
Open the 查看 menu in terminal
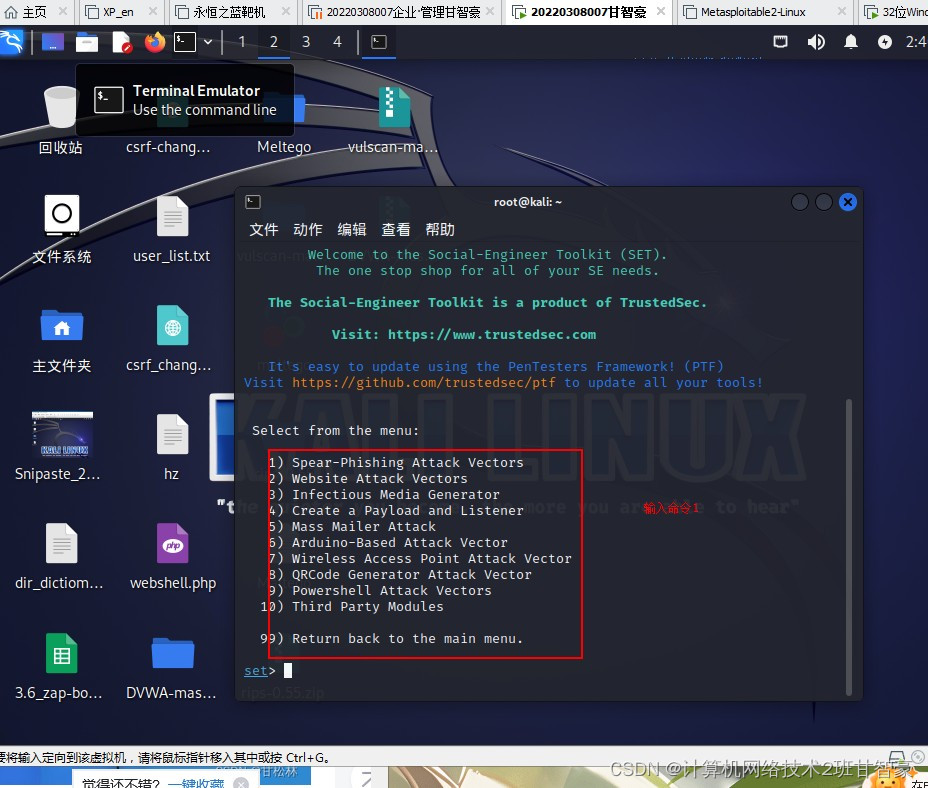click(x=396, y=230)
